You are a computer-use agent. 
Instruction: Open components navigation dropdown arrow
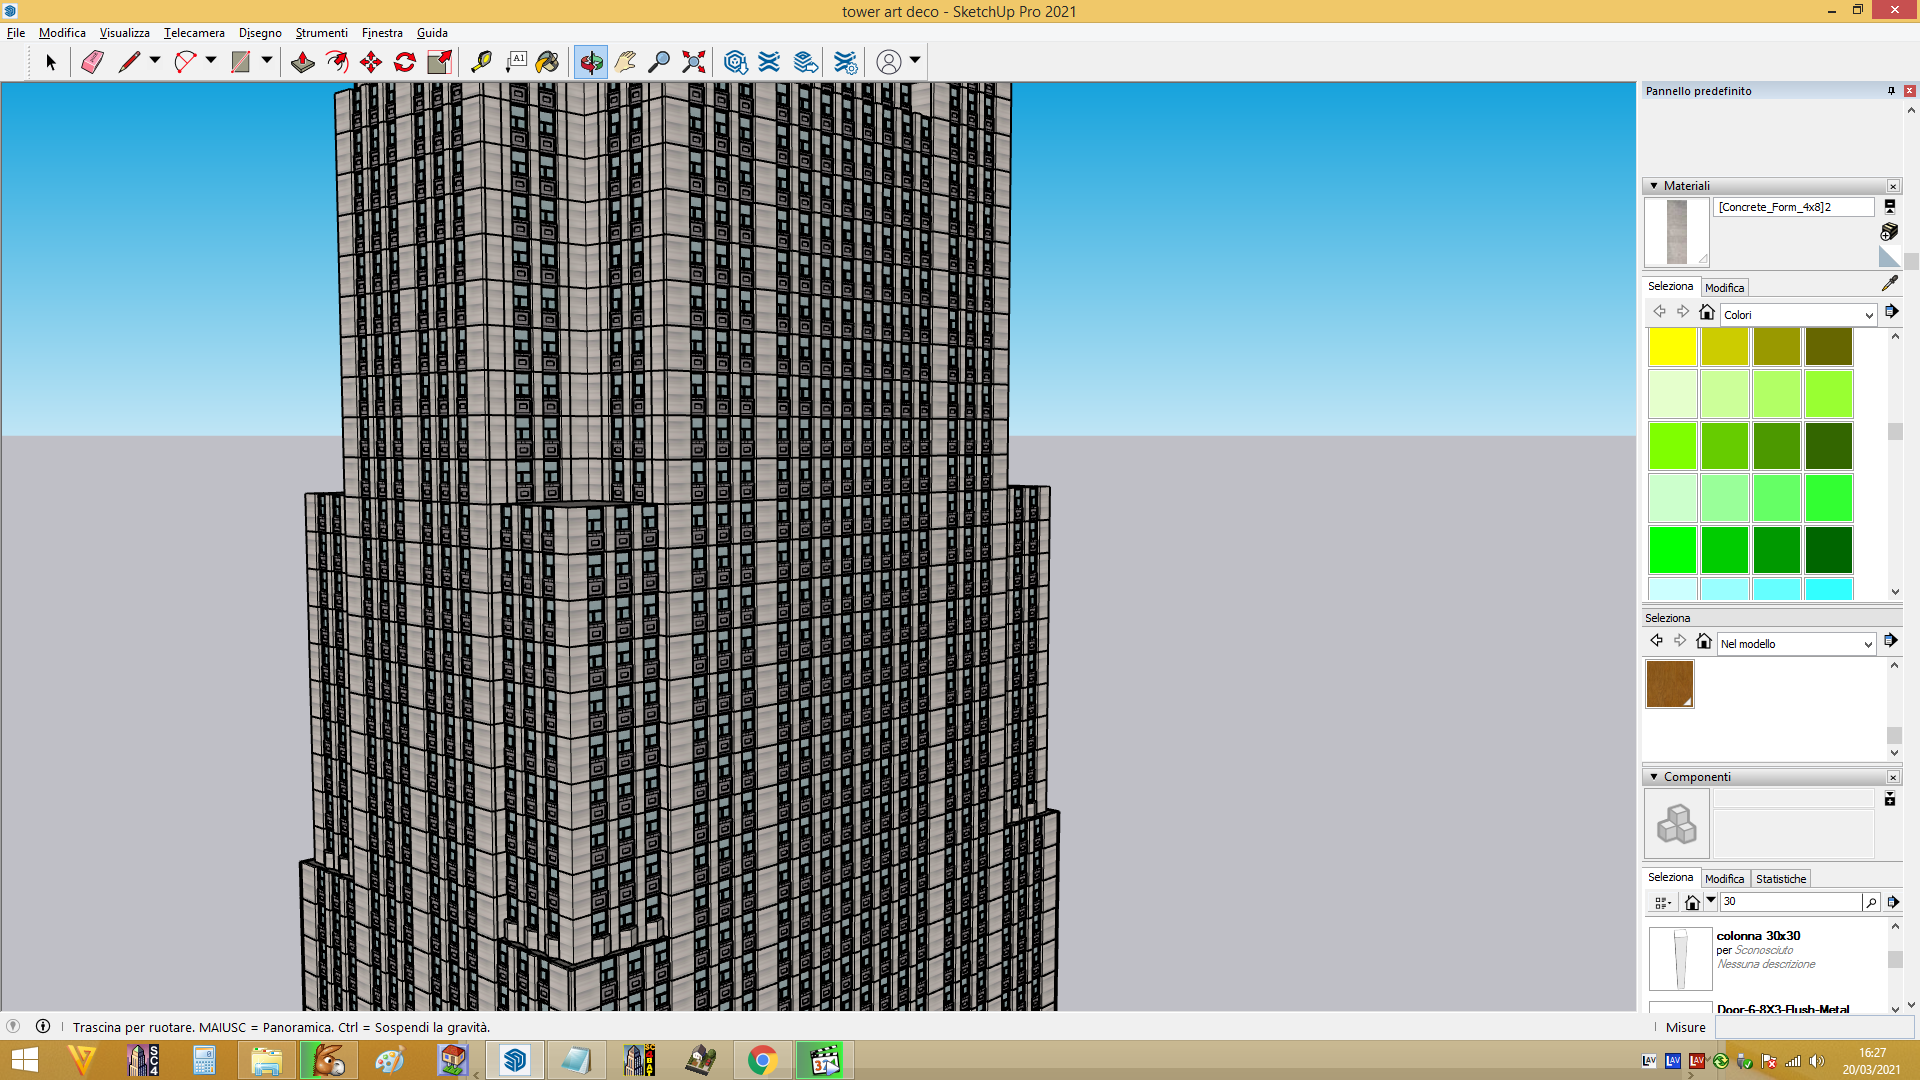point(1711,901)
